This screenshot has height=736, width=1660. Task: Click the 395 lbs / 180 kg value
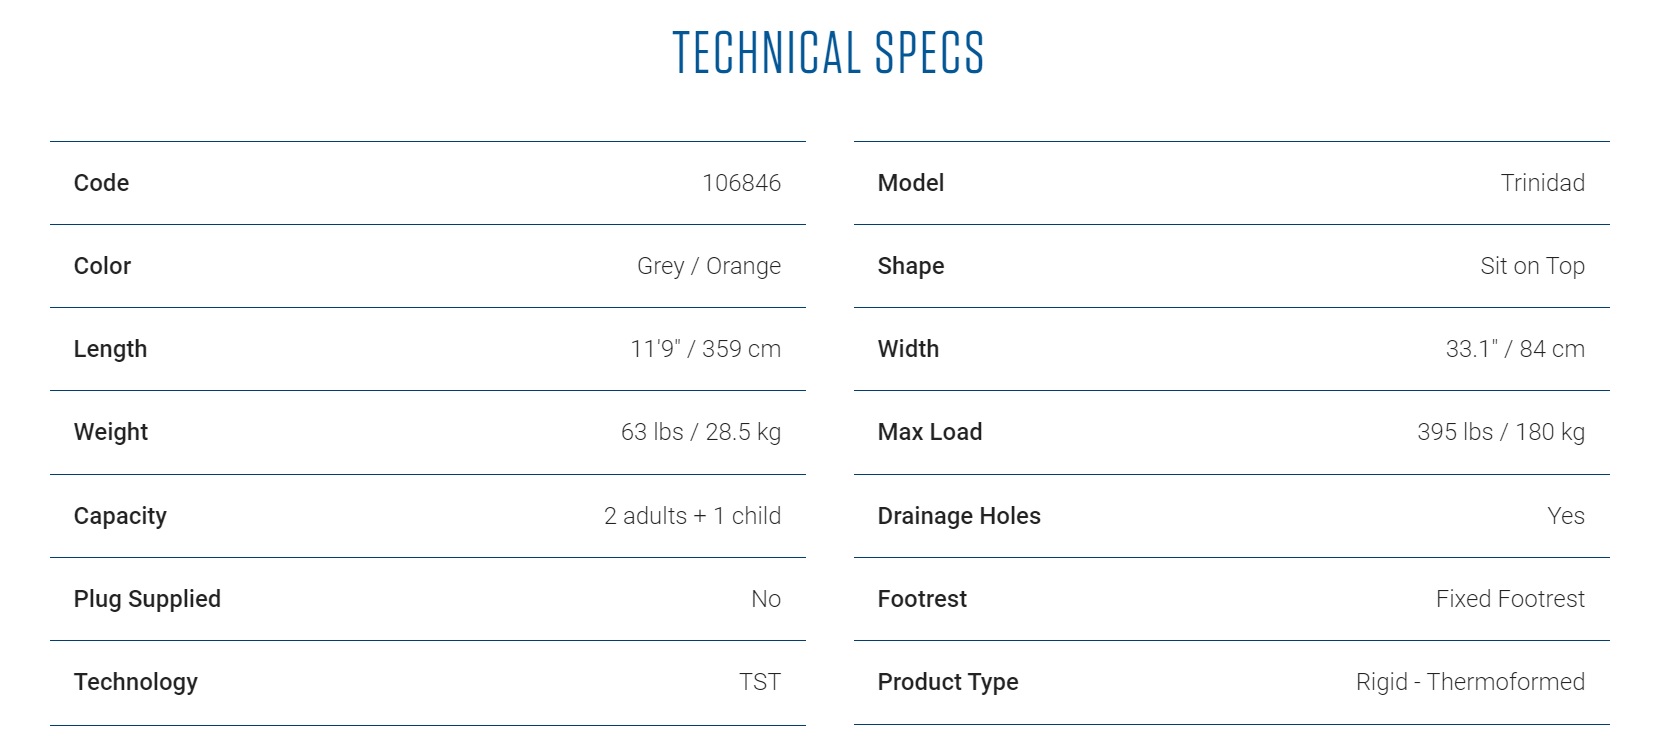click(x=1500, y=432)
